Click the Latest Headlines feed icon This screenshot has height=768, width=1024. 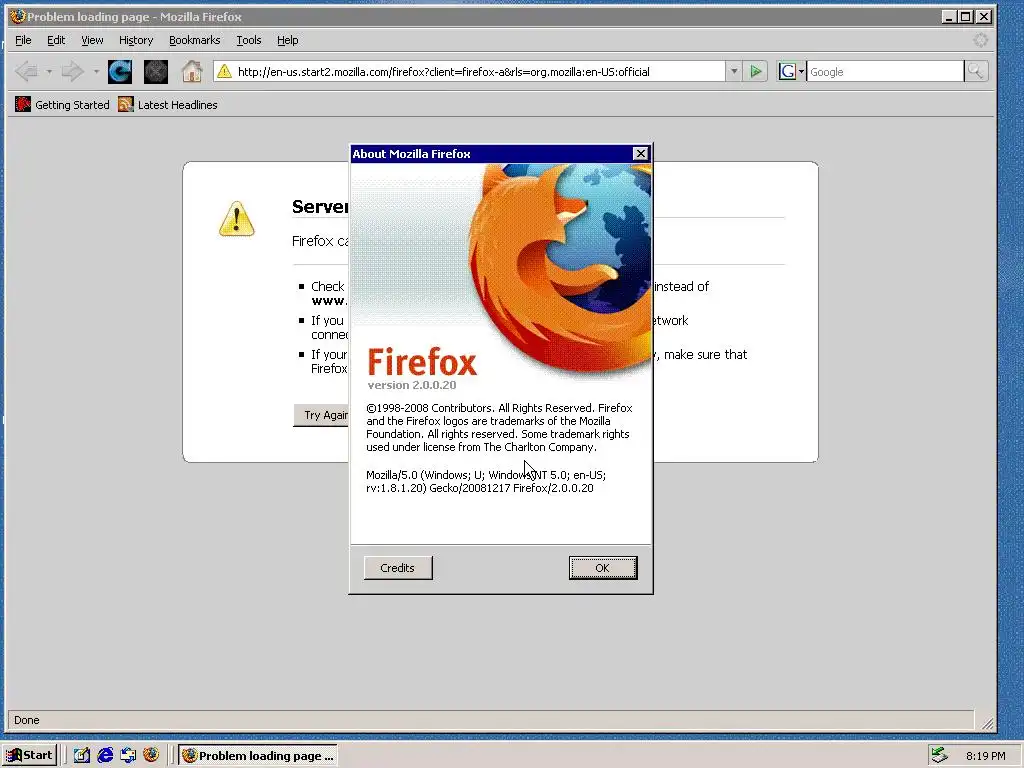tap(125, 104)
